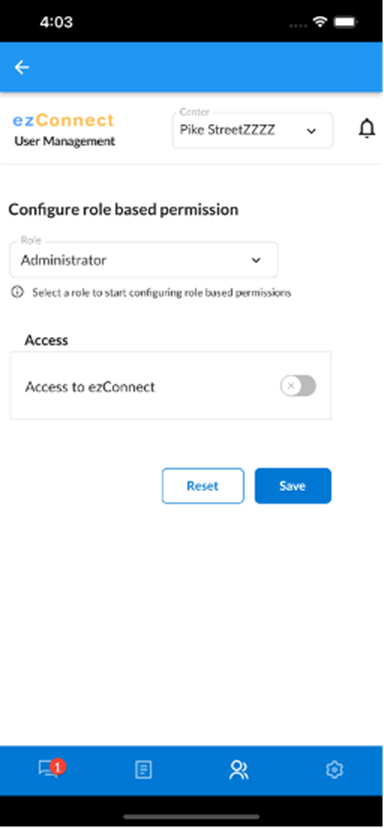Viewport: 384px width, 828px height.
Task: Toggle Access to ezConnect switch
Action: [x=298, y=386]
